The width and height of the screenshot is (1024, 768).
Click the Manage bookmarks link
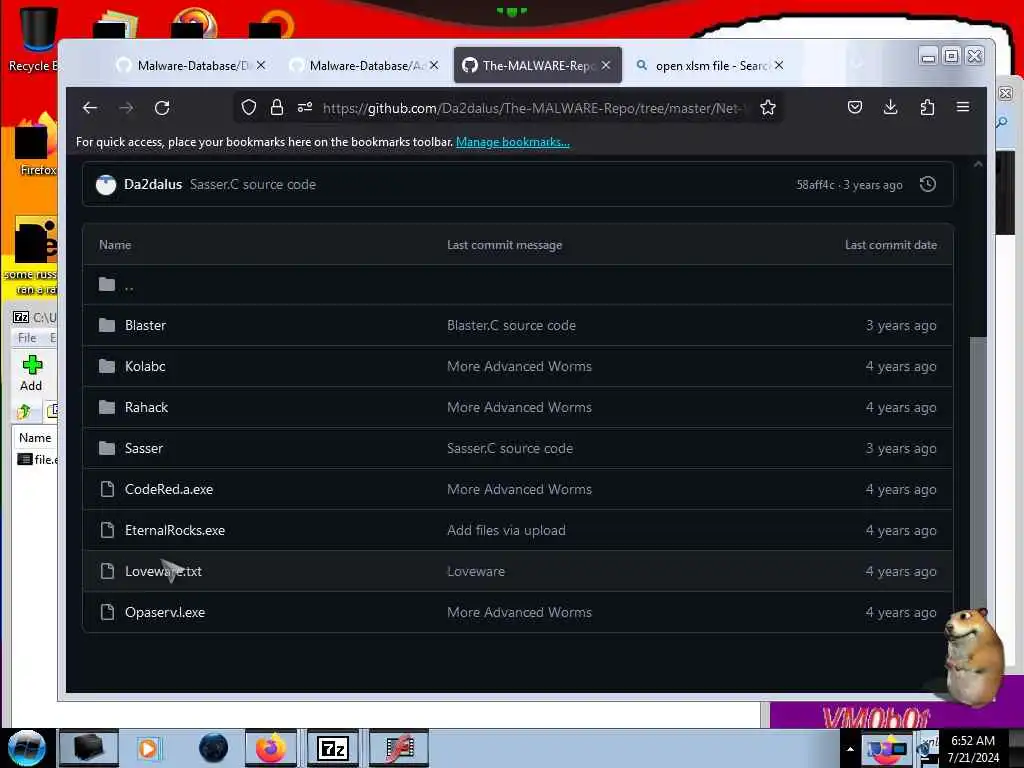coord(513,142)
